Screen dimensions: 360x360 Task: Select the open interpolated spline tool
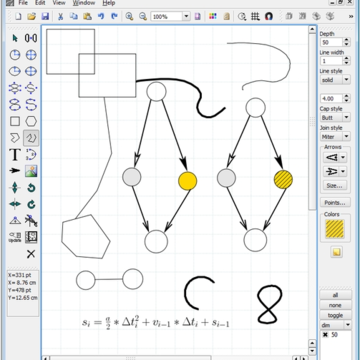coord(31,104)
